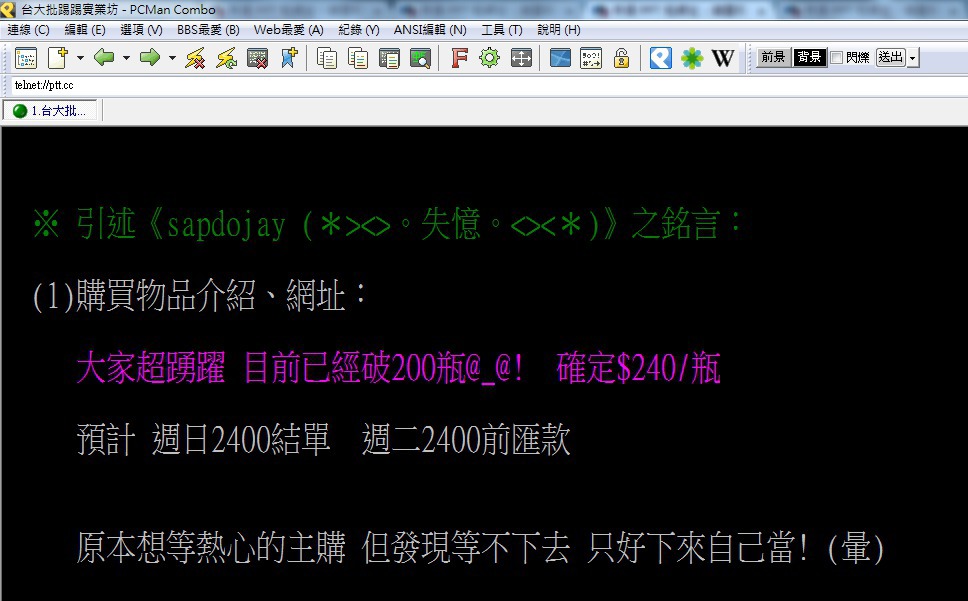The height and width of the screenshot is (601, 968).
Task: Open the ANSI編輯 (N) menu
Action: (x=430, y=30)
